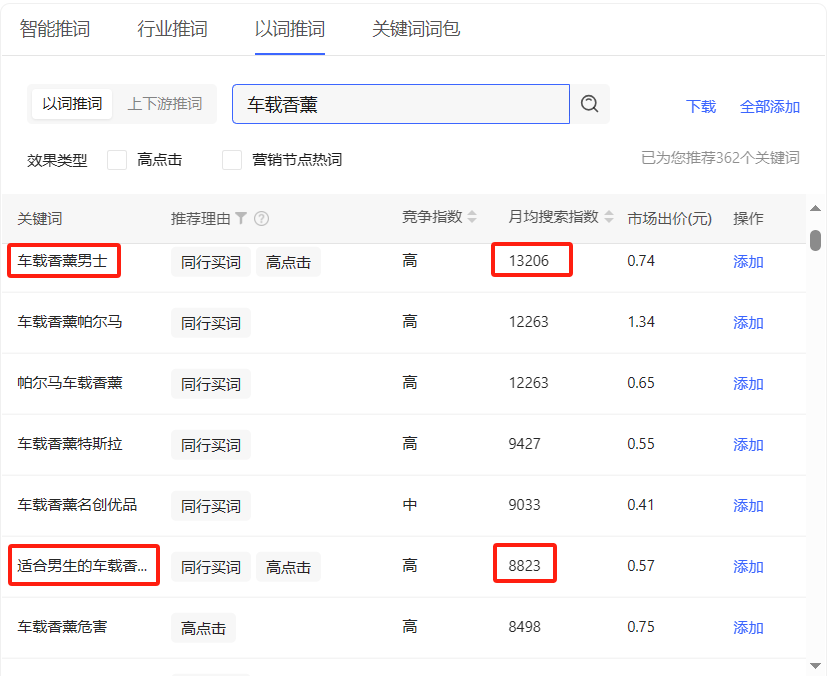Click search index value 8823
The height and width of the screenshot is (676, 829).
524,566
